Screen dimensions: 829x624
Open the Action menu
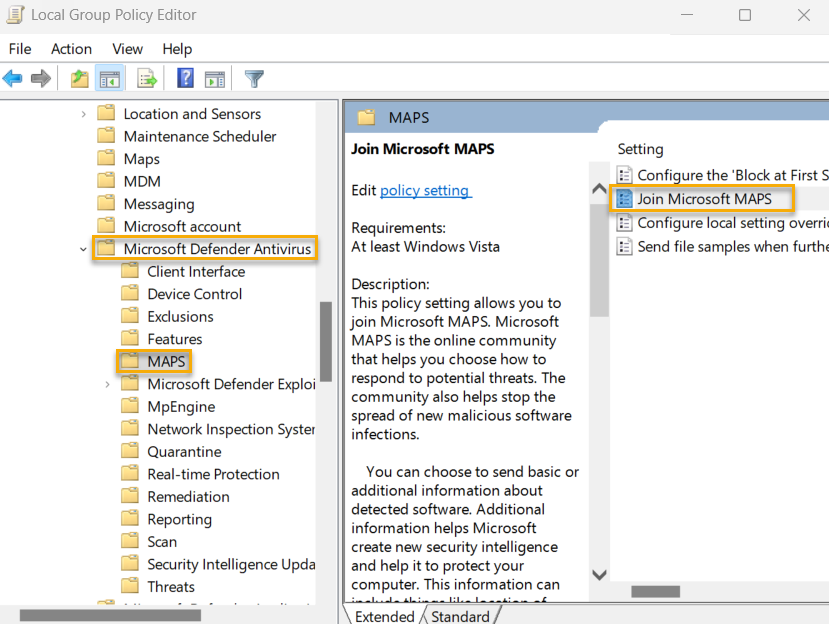(71, 48)
